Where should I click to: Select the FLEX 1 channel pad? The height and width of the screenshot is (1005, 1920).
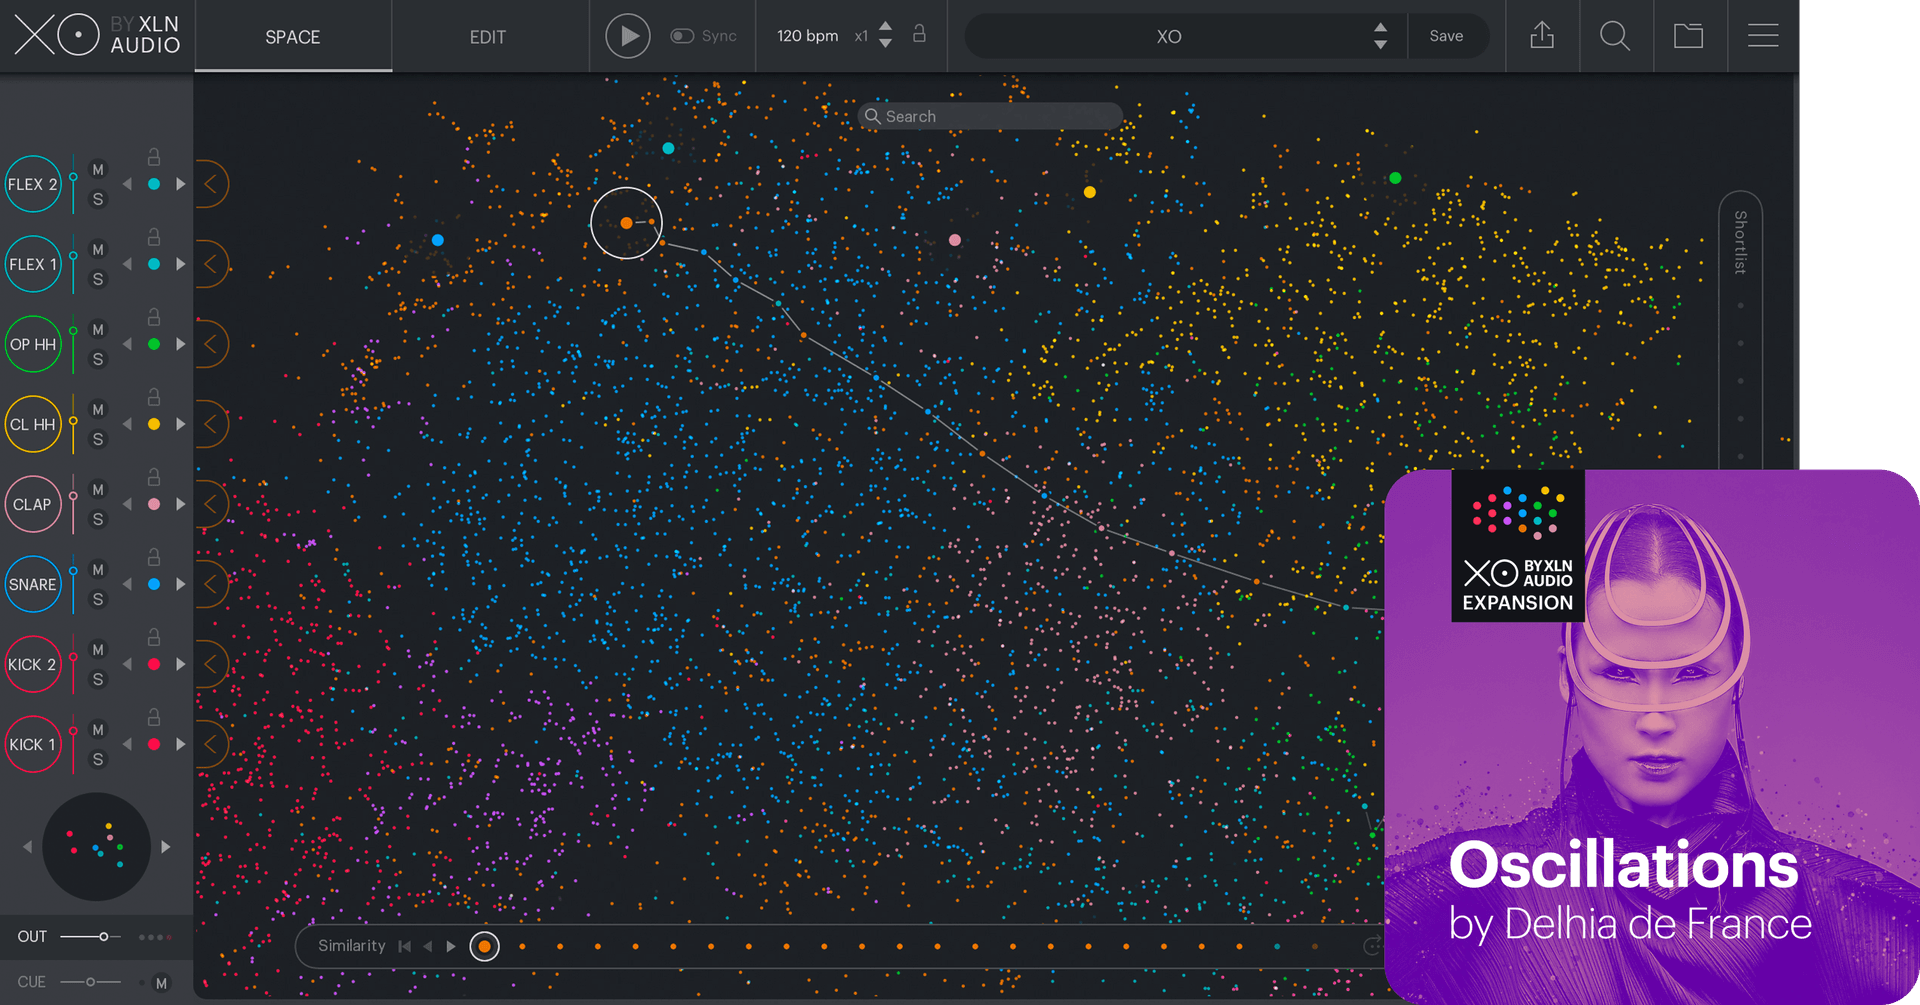tap(33, 264)
